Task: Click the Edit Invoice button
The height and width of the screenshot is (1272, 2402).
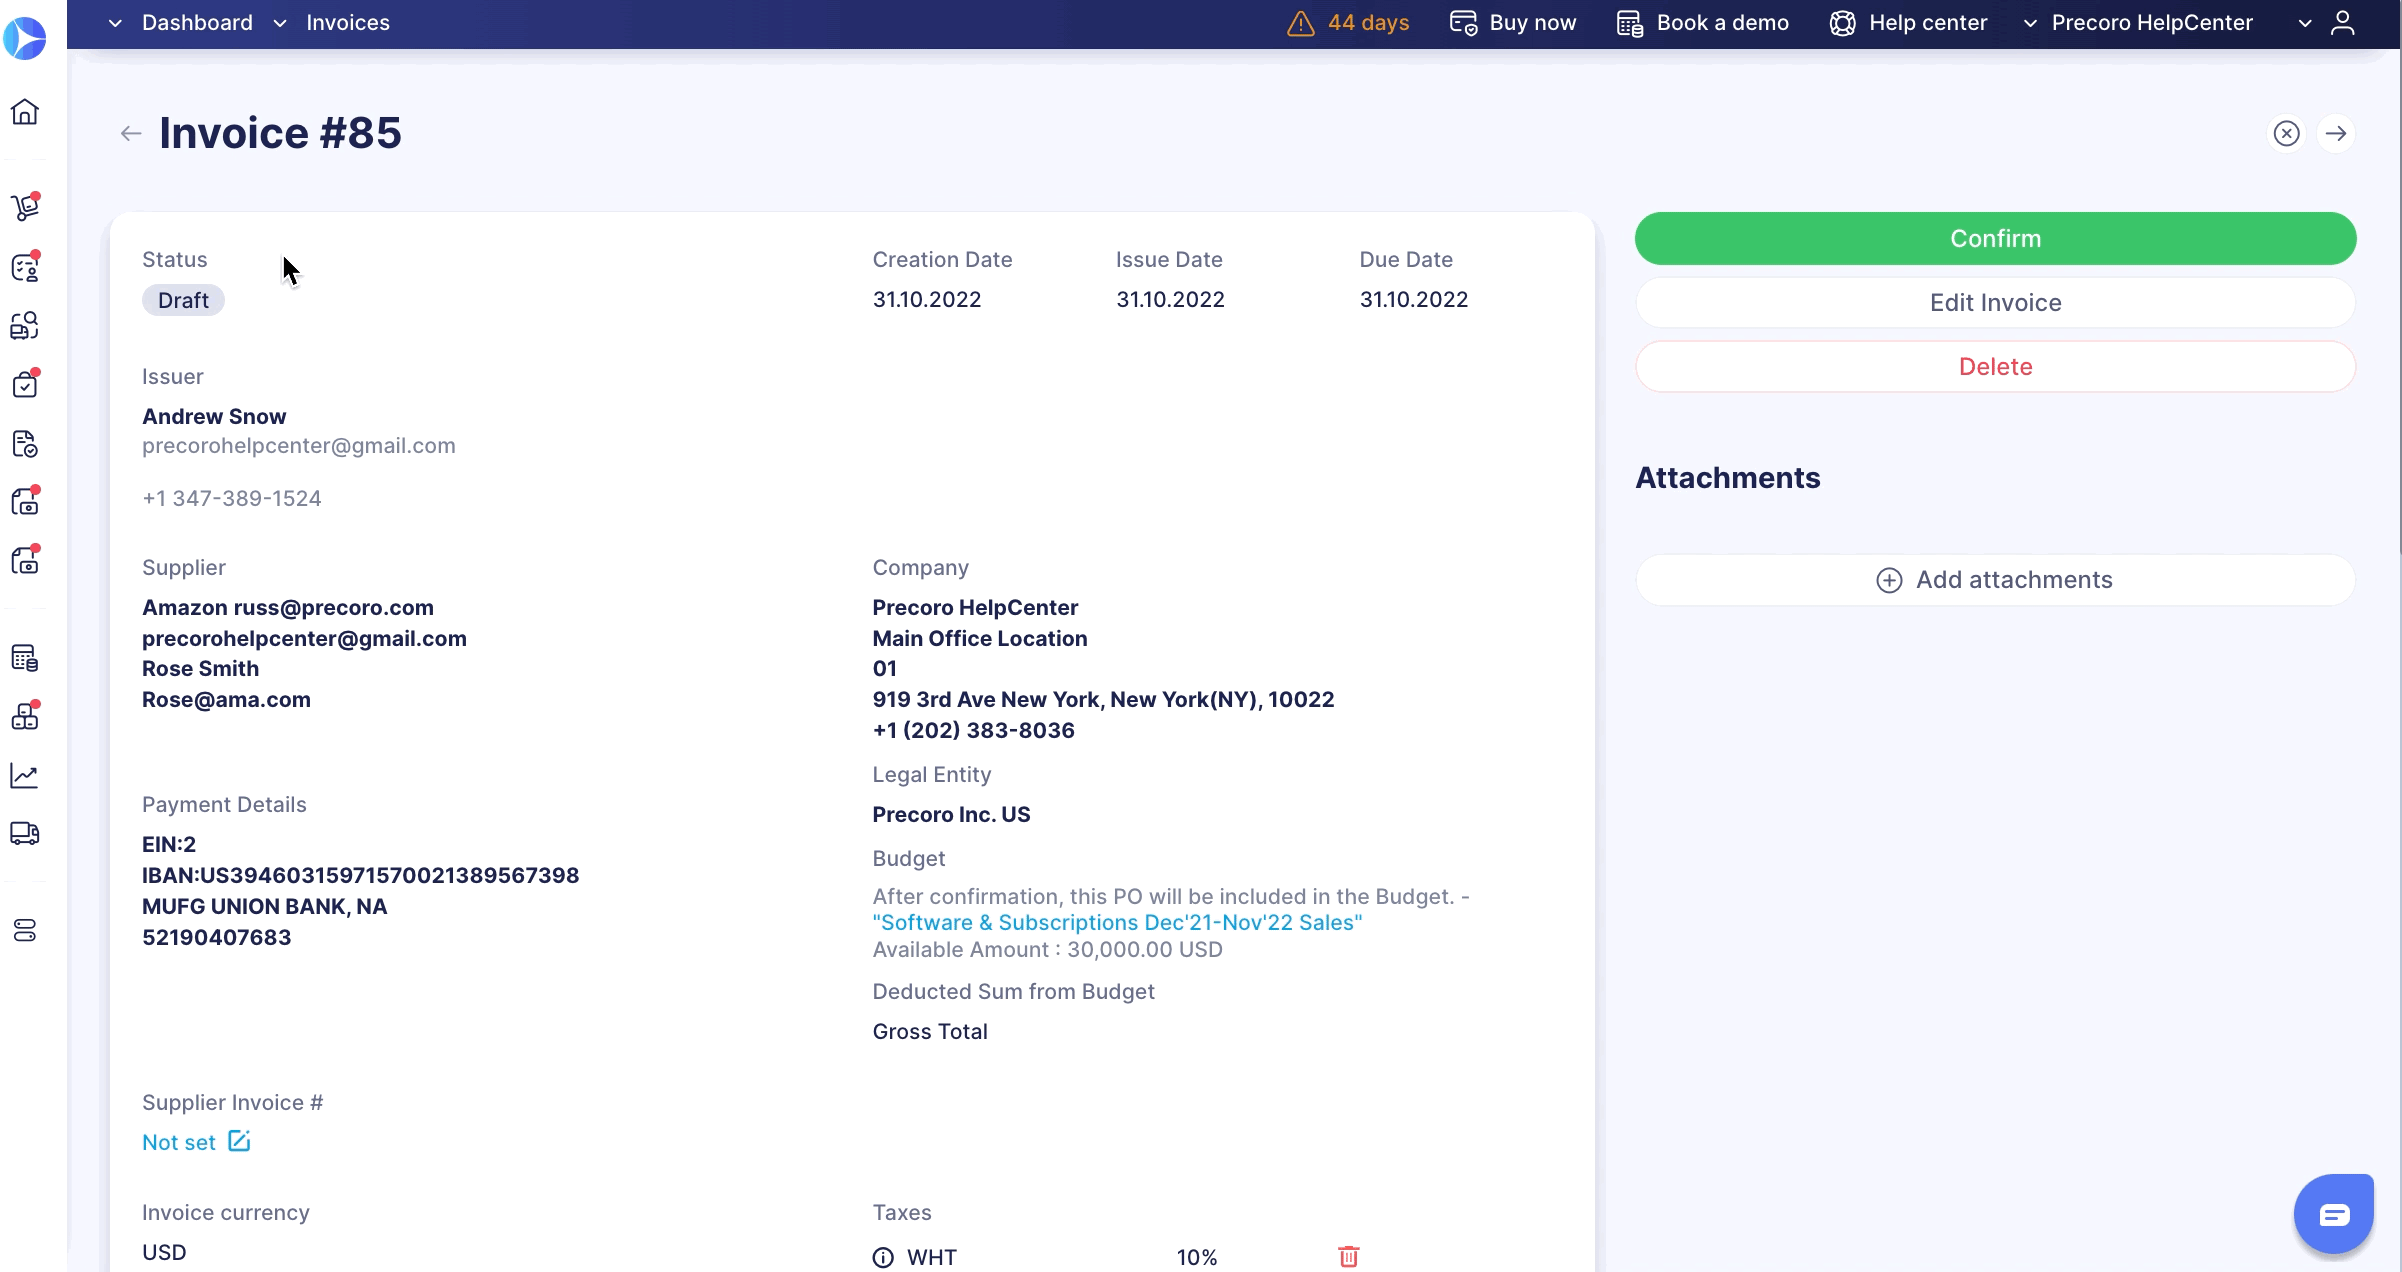Action: 1996,302
